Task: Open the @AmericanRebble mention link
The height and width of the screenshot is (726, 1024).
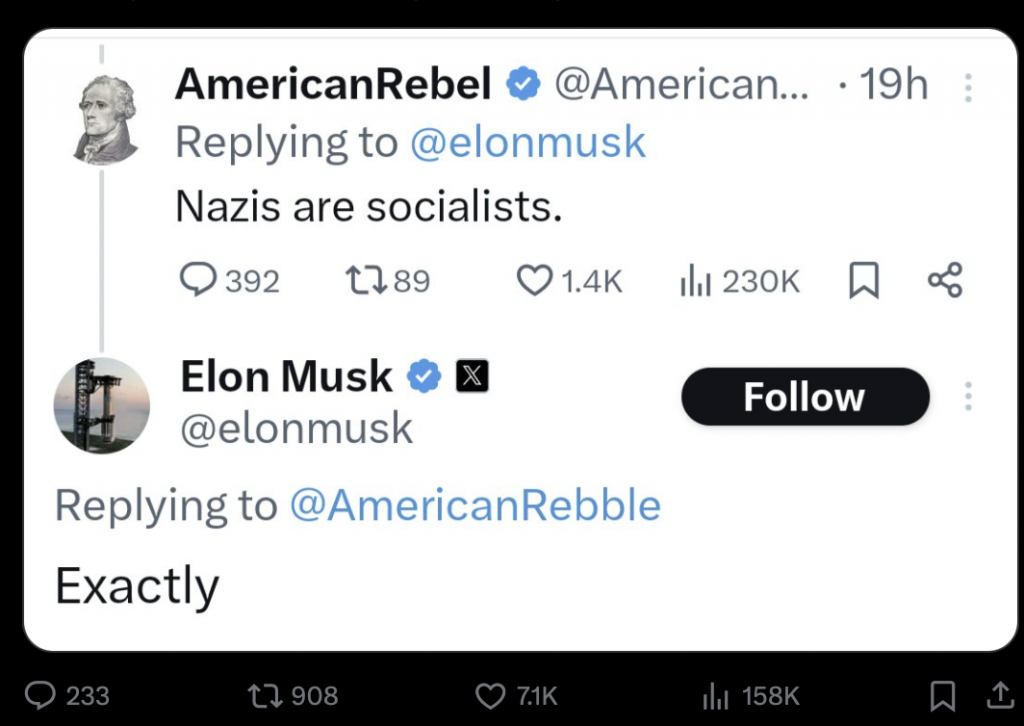Action: (475, 505)
